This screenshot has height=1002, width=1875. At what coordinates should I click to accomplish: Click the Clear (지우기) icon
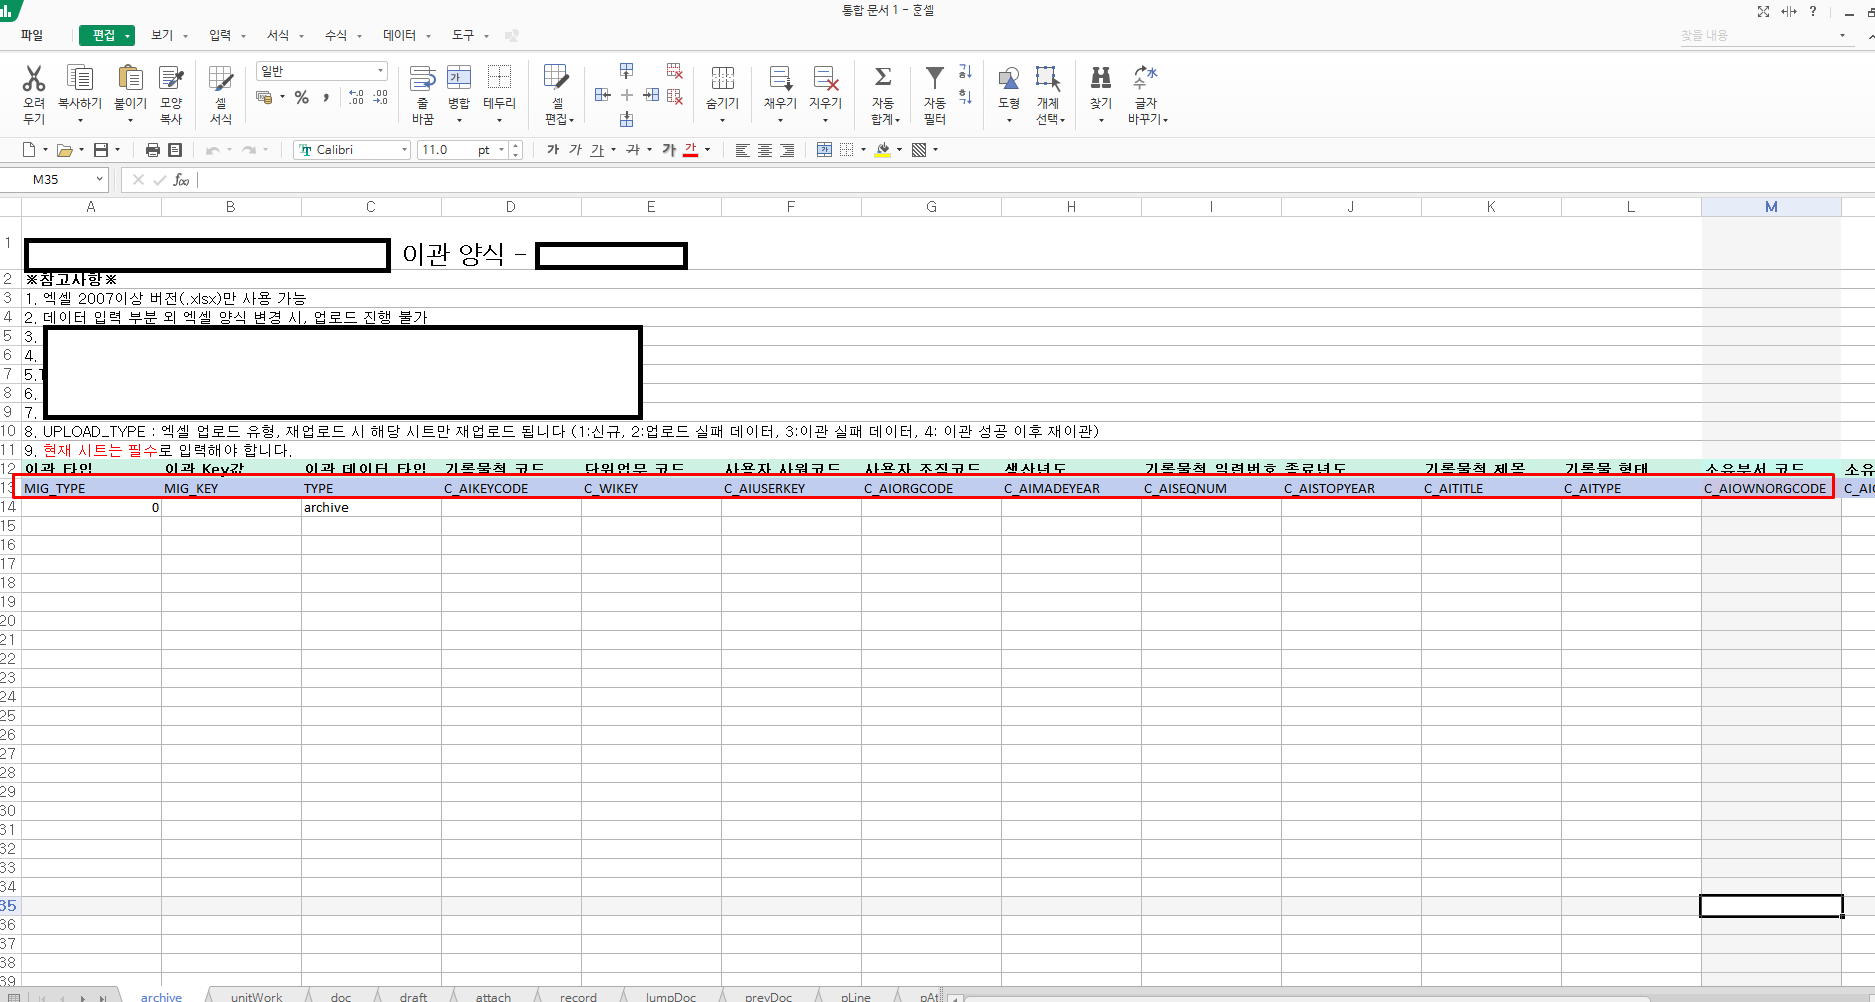tap(826, 78)
